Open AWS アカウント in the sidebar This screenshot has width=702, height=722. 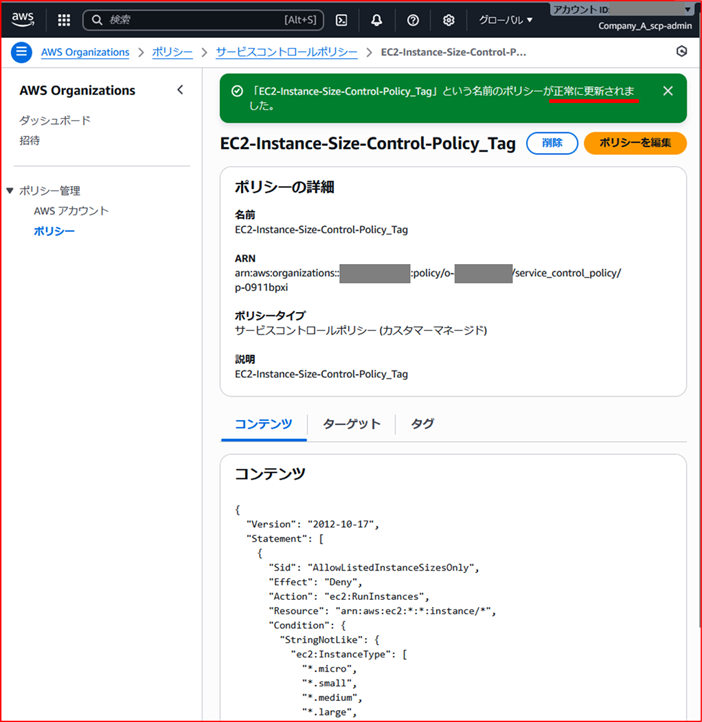(71, 211)
